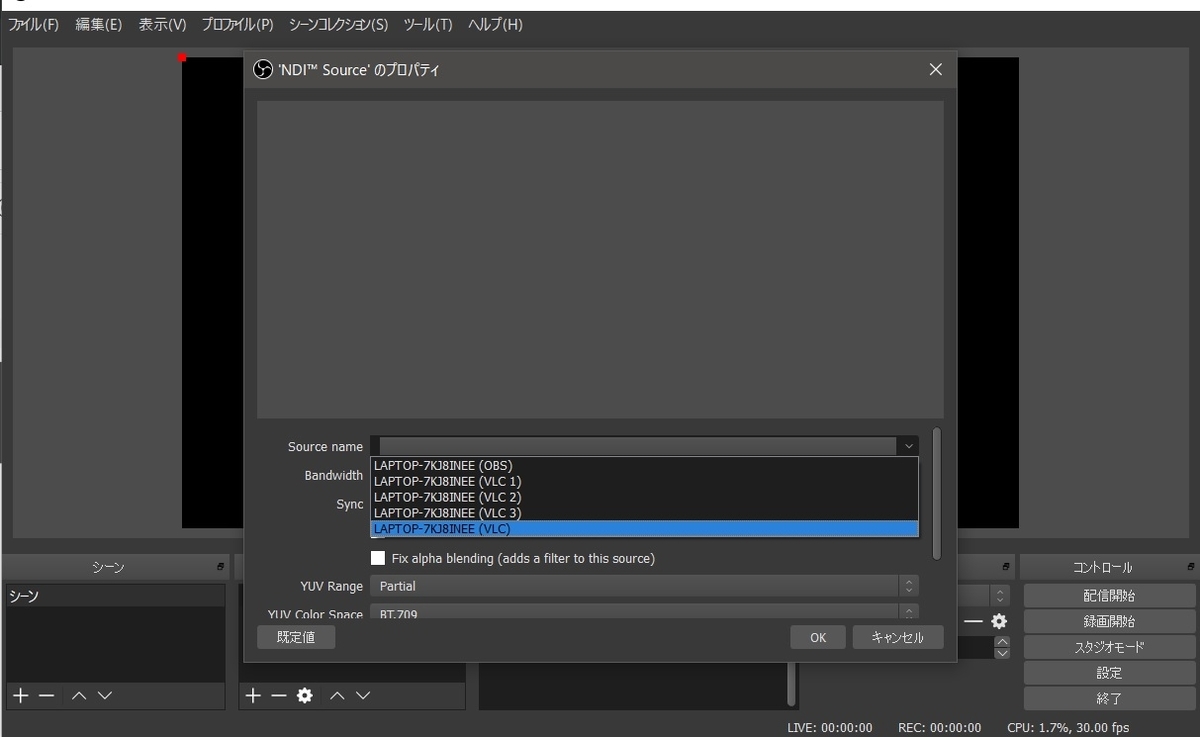The width and height of the screenshot is (1200, 737).
Task: Remove source with minus icon
Action: coord(279,695)
